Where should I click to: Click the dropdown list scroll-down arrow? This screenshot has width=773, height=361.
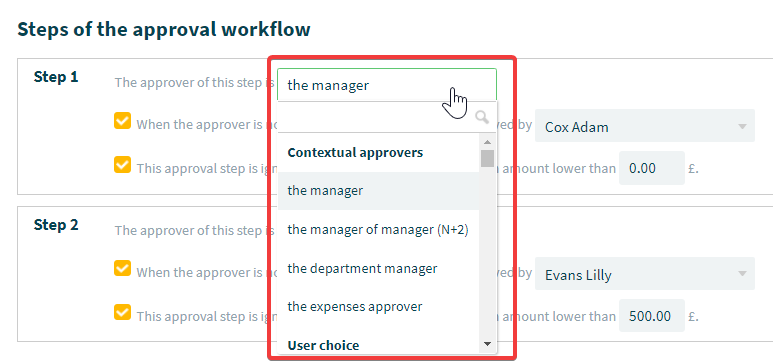(488, 344)
